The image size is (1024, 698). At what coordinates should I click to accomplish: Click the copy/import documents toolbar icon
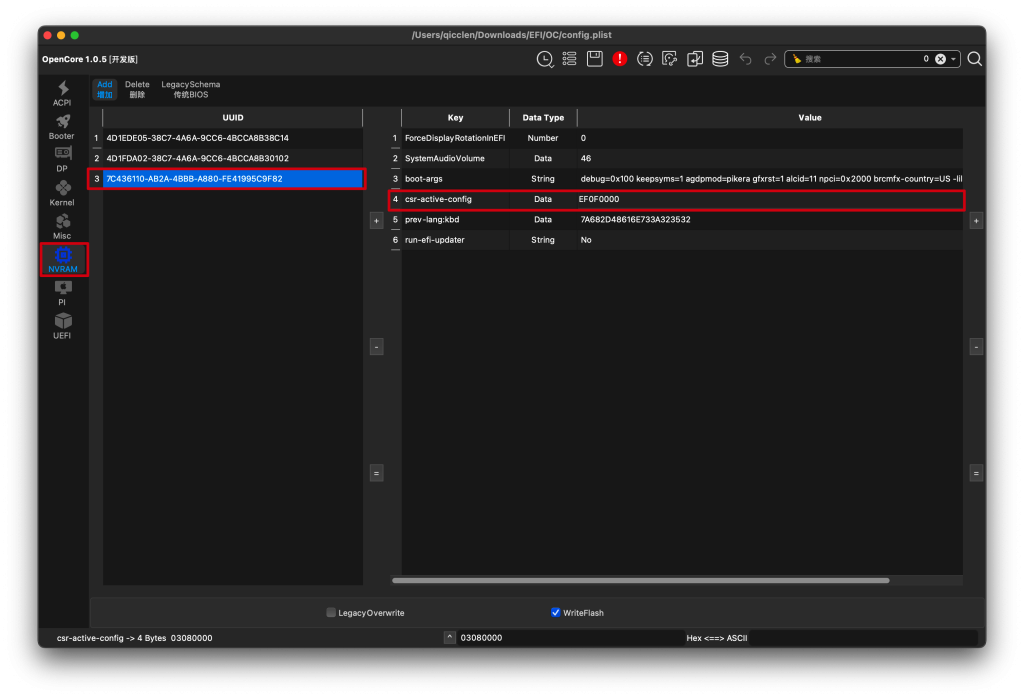point(695,59)
